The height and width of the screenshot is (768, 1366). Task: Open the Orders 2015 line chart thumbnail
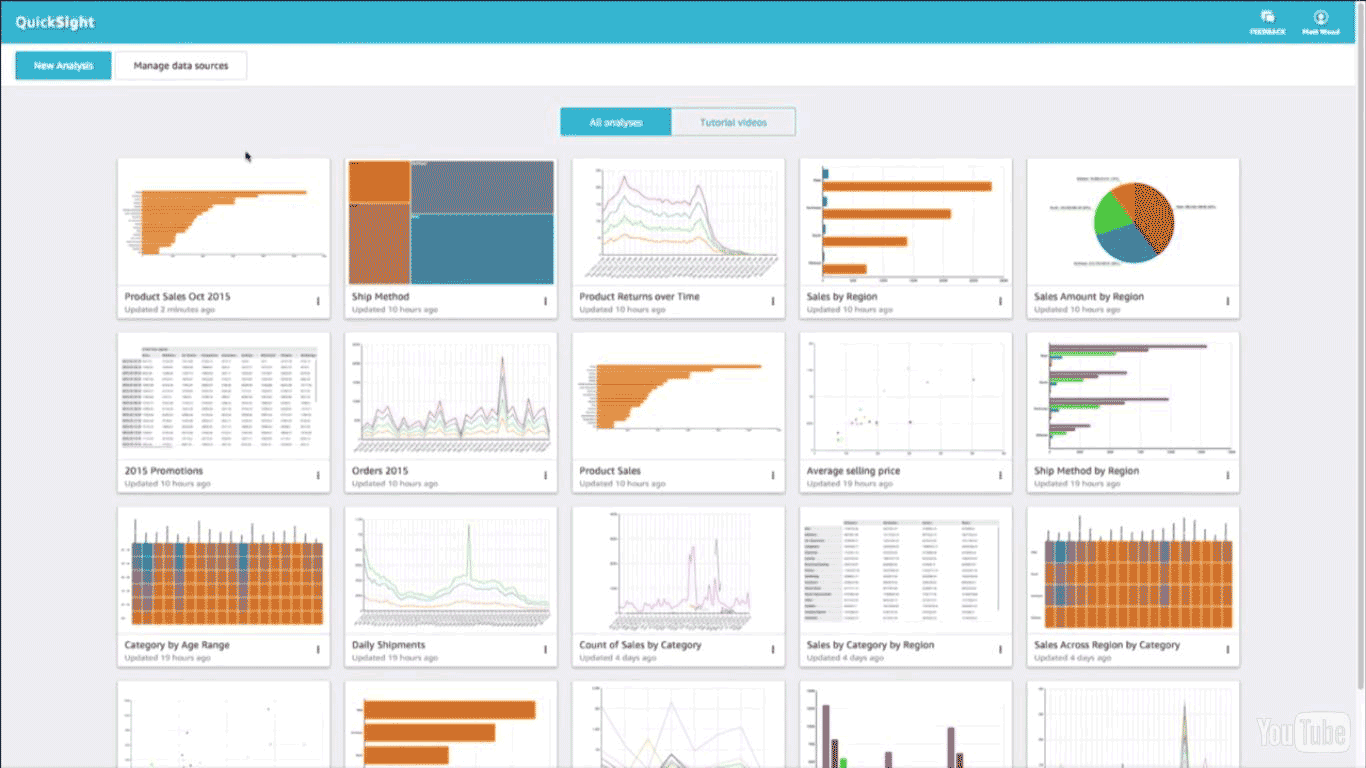click(x=451, y=396)
